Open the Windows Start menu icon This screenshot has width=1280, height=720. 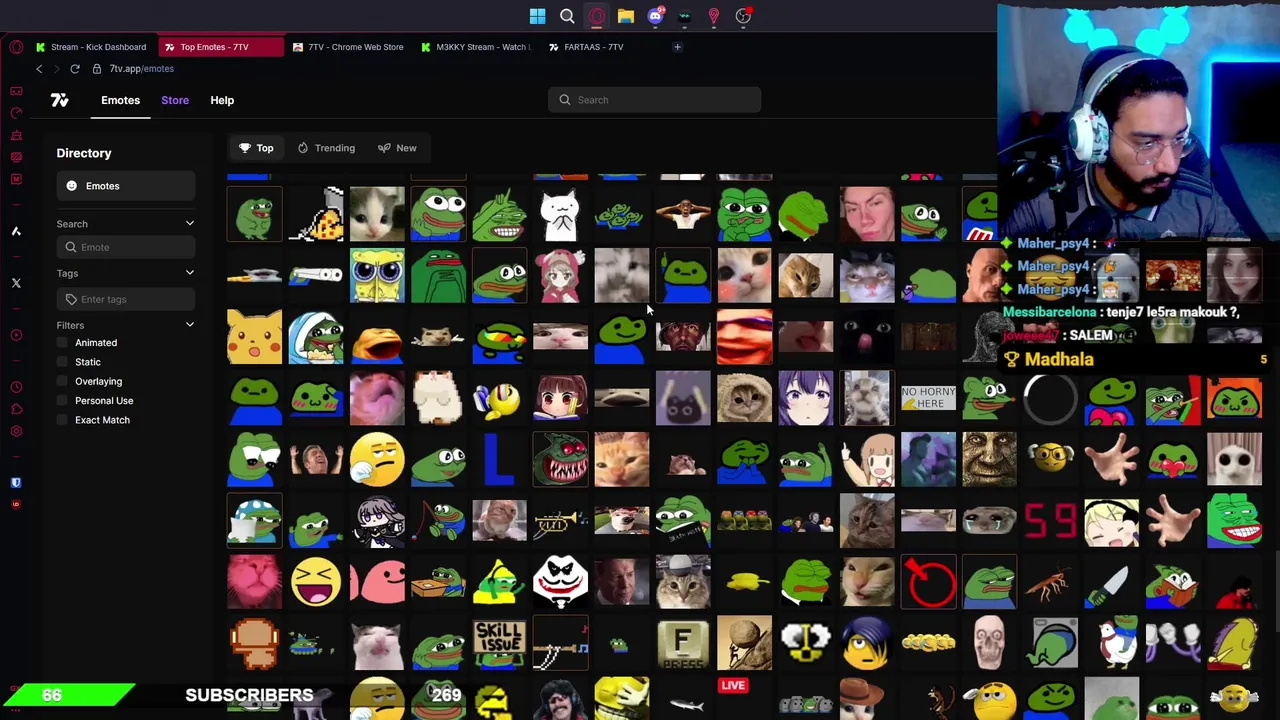[537, 16]
